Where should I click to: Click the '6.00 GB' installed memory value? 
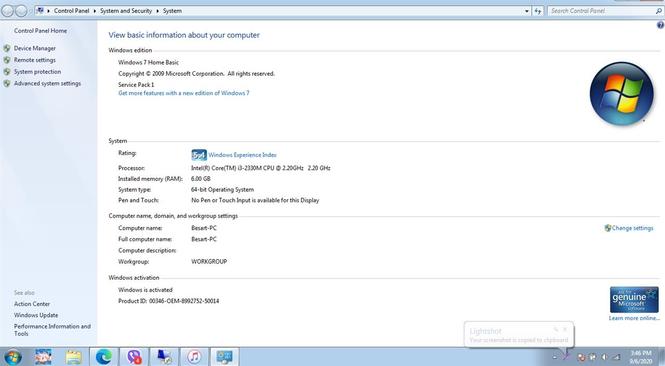(201, 179)
